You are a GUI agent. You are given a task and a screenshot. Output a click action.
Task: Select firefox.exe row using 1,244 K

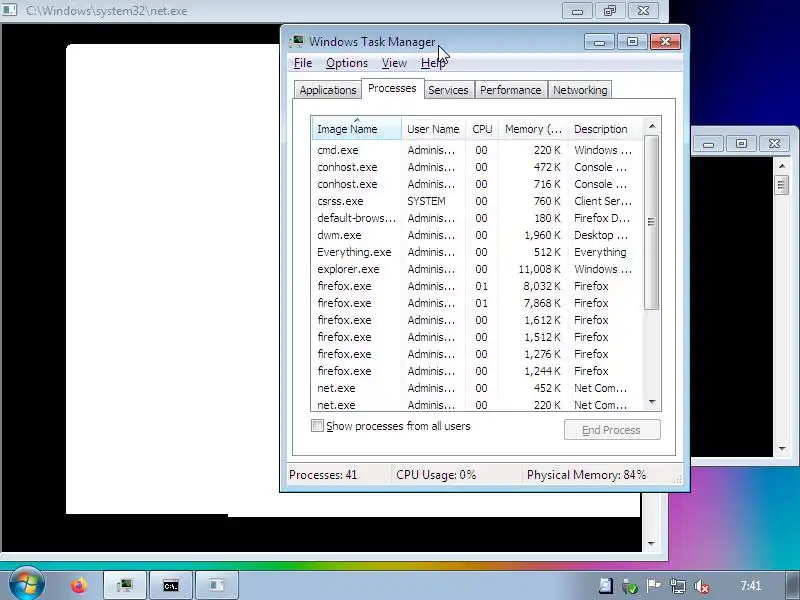(x=477, y=371)
